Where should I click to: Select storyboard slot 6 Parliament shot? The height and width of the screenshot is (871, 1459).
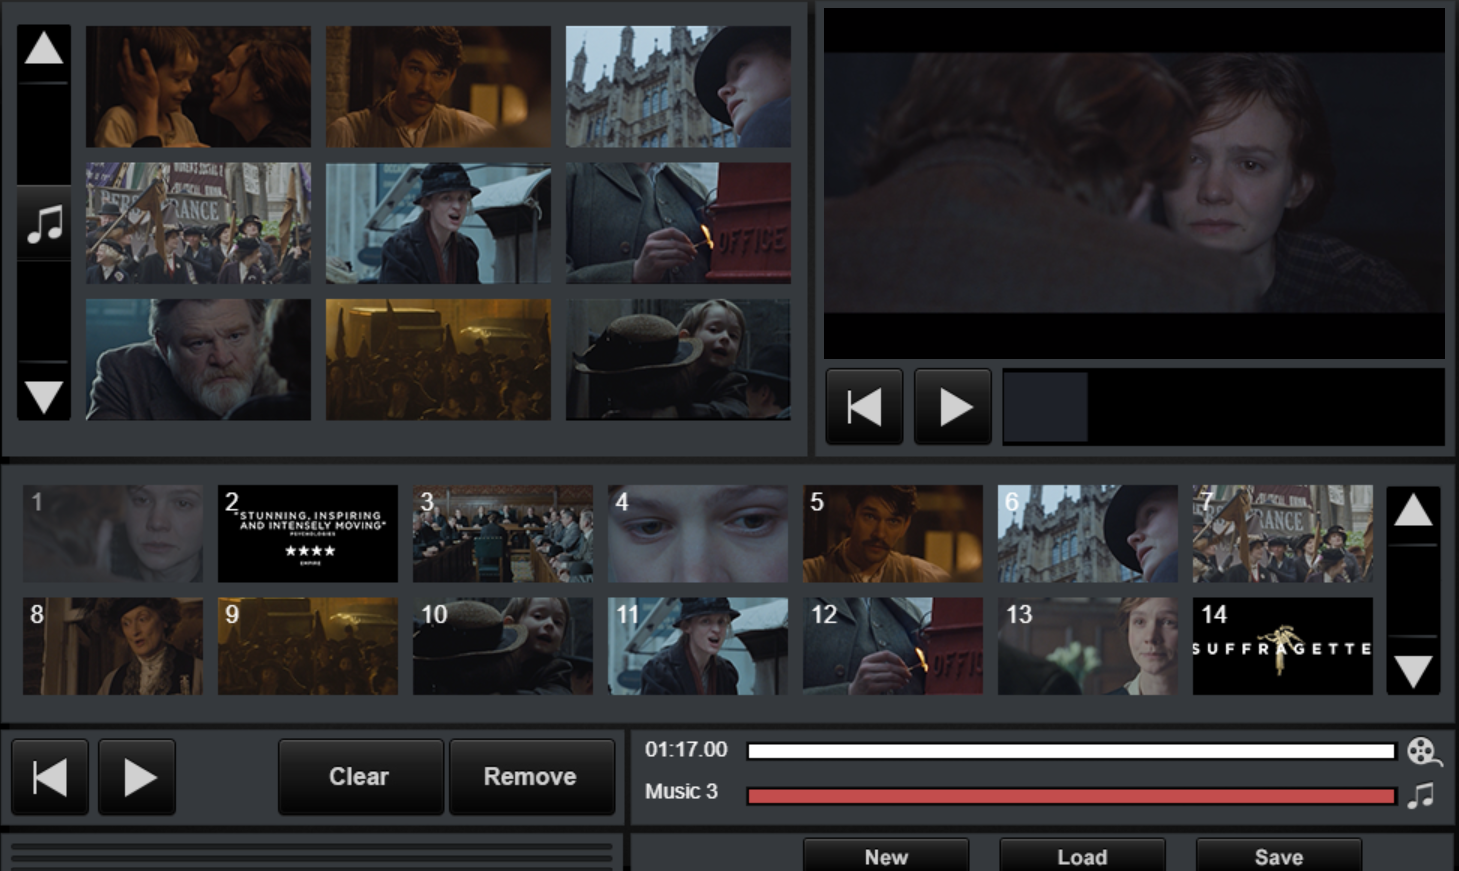click(x=1088, y=534)
